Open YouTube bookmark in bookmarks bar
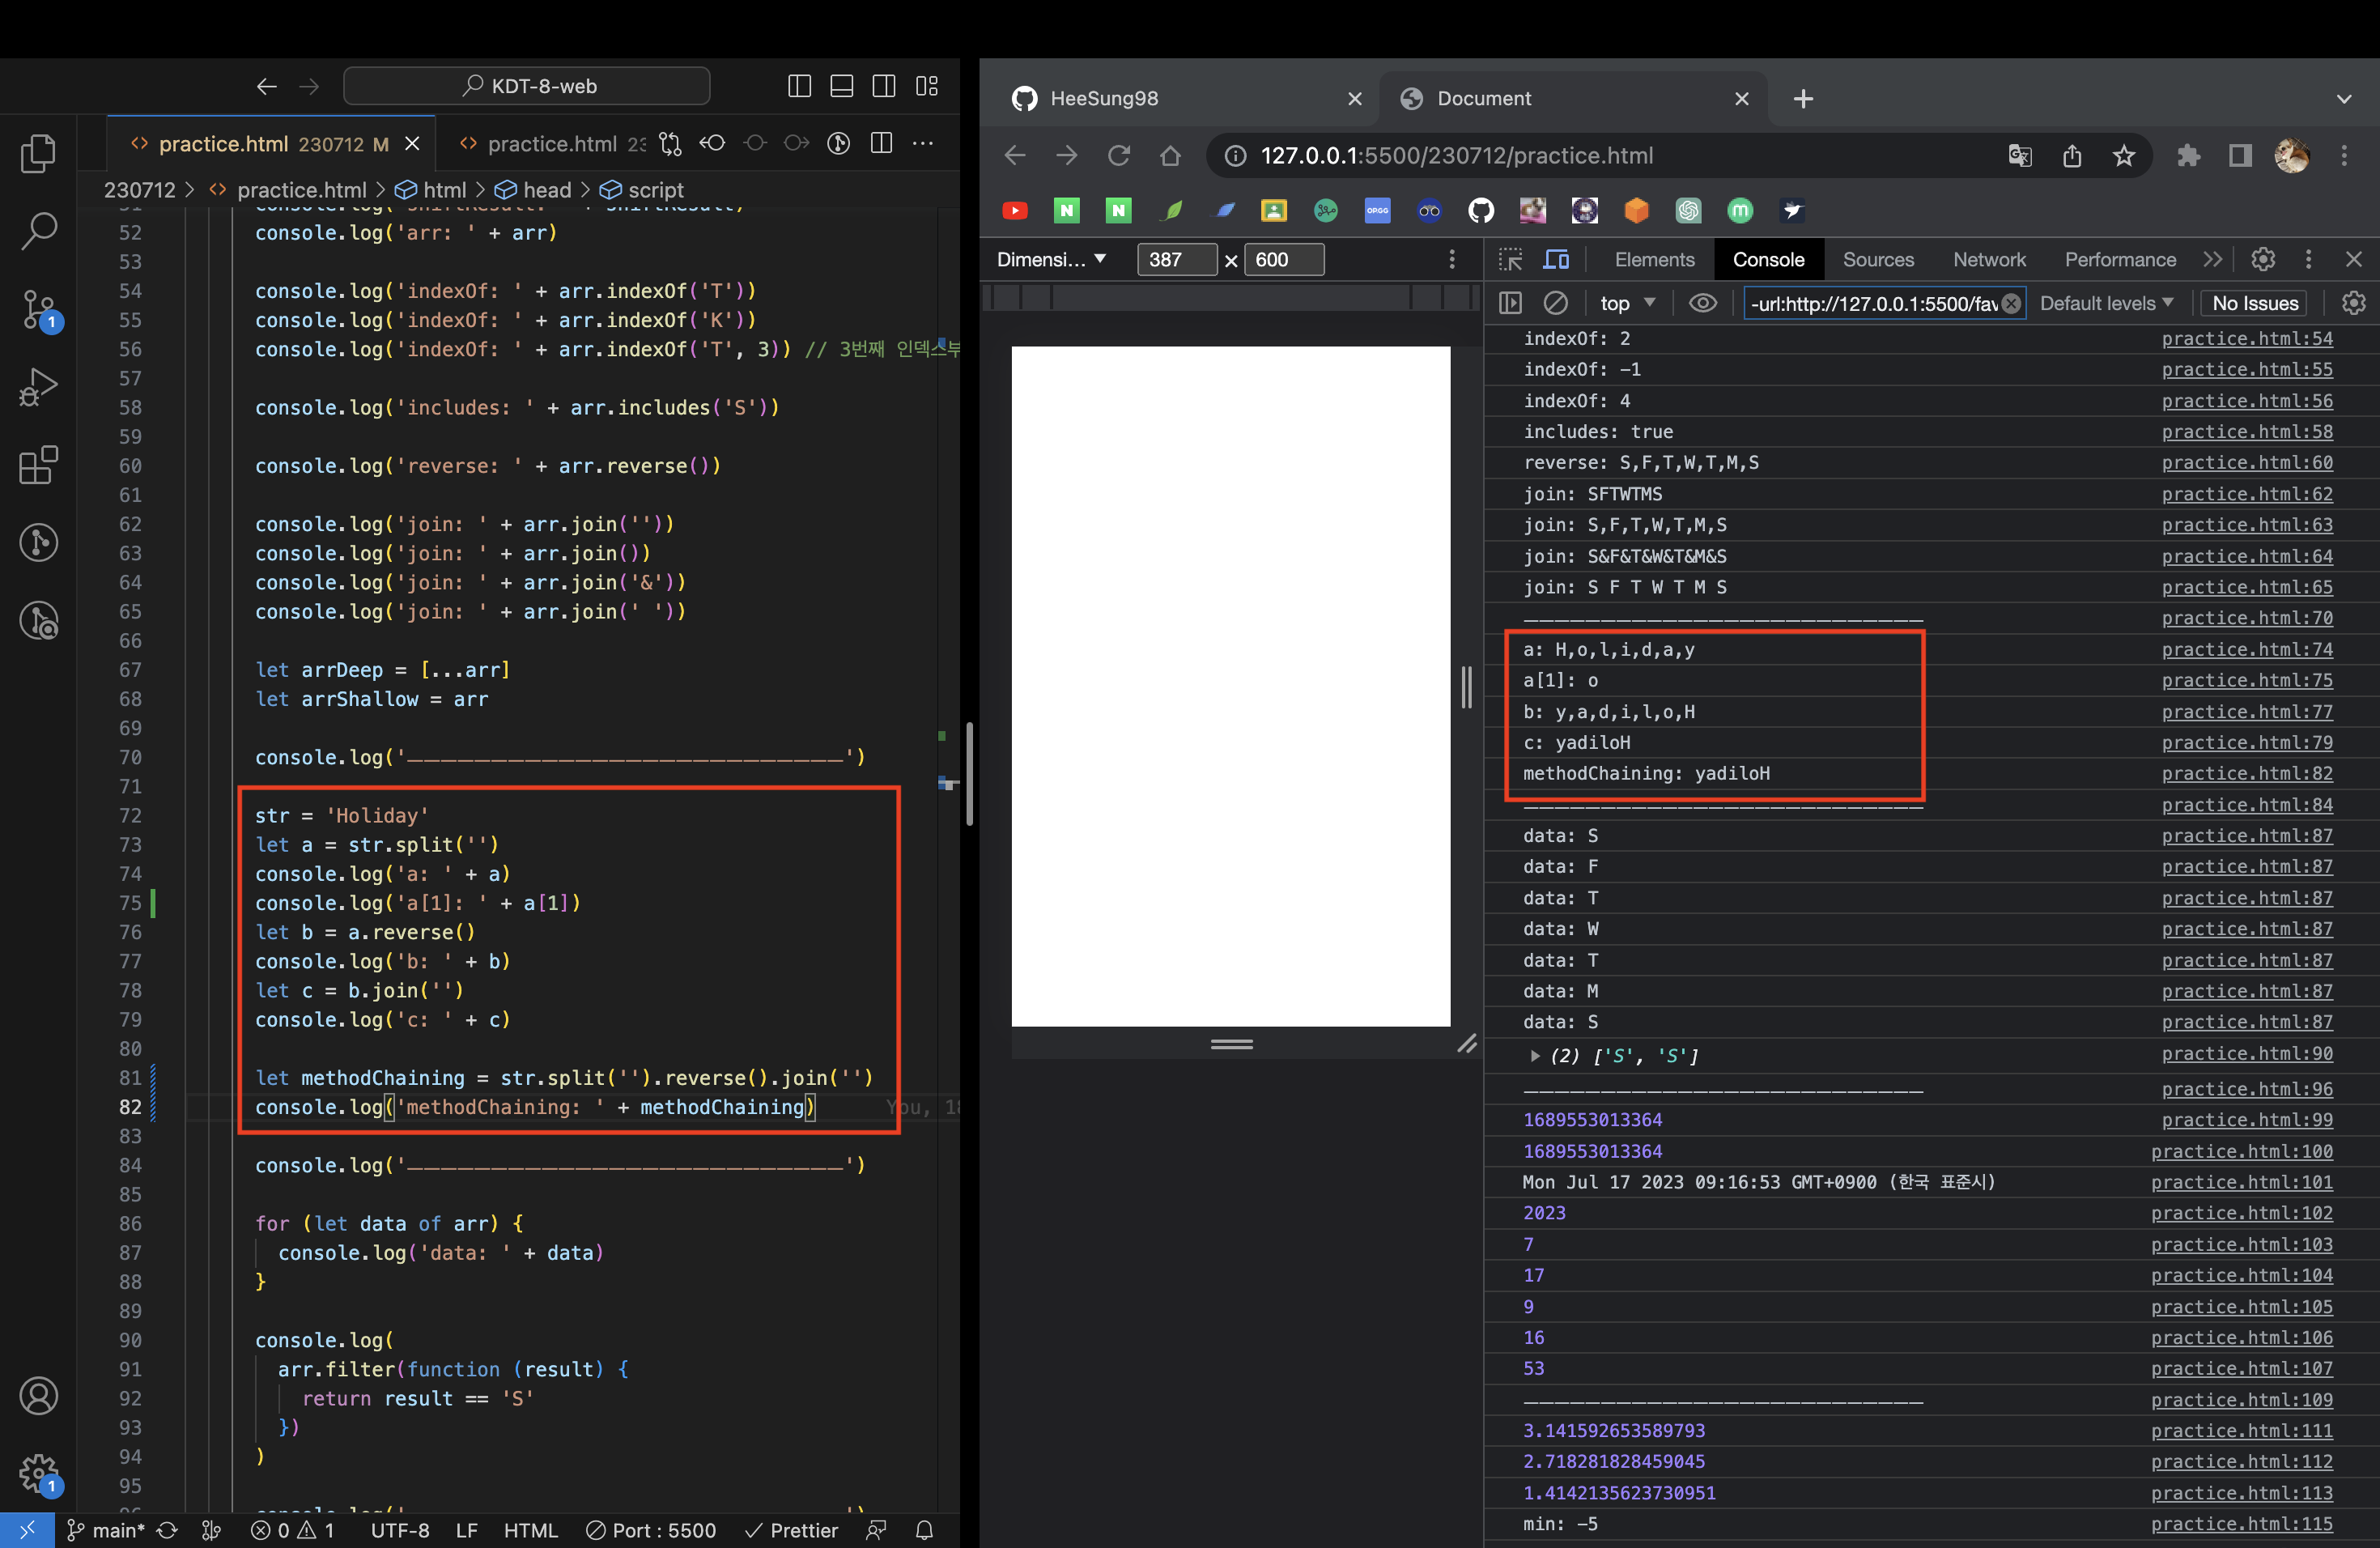 tap(1014, 210)
